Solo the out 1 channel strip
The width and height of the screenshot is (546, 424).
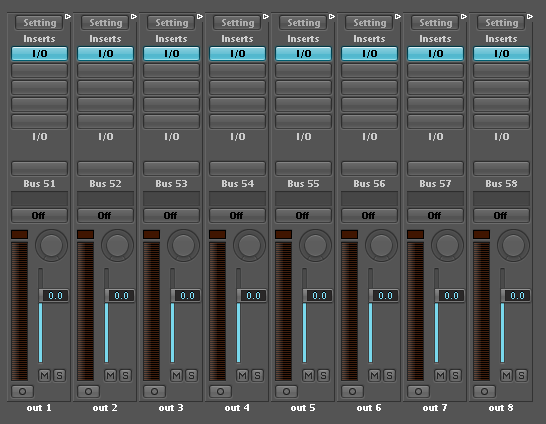(60, 375)
